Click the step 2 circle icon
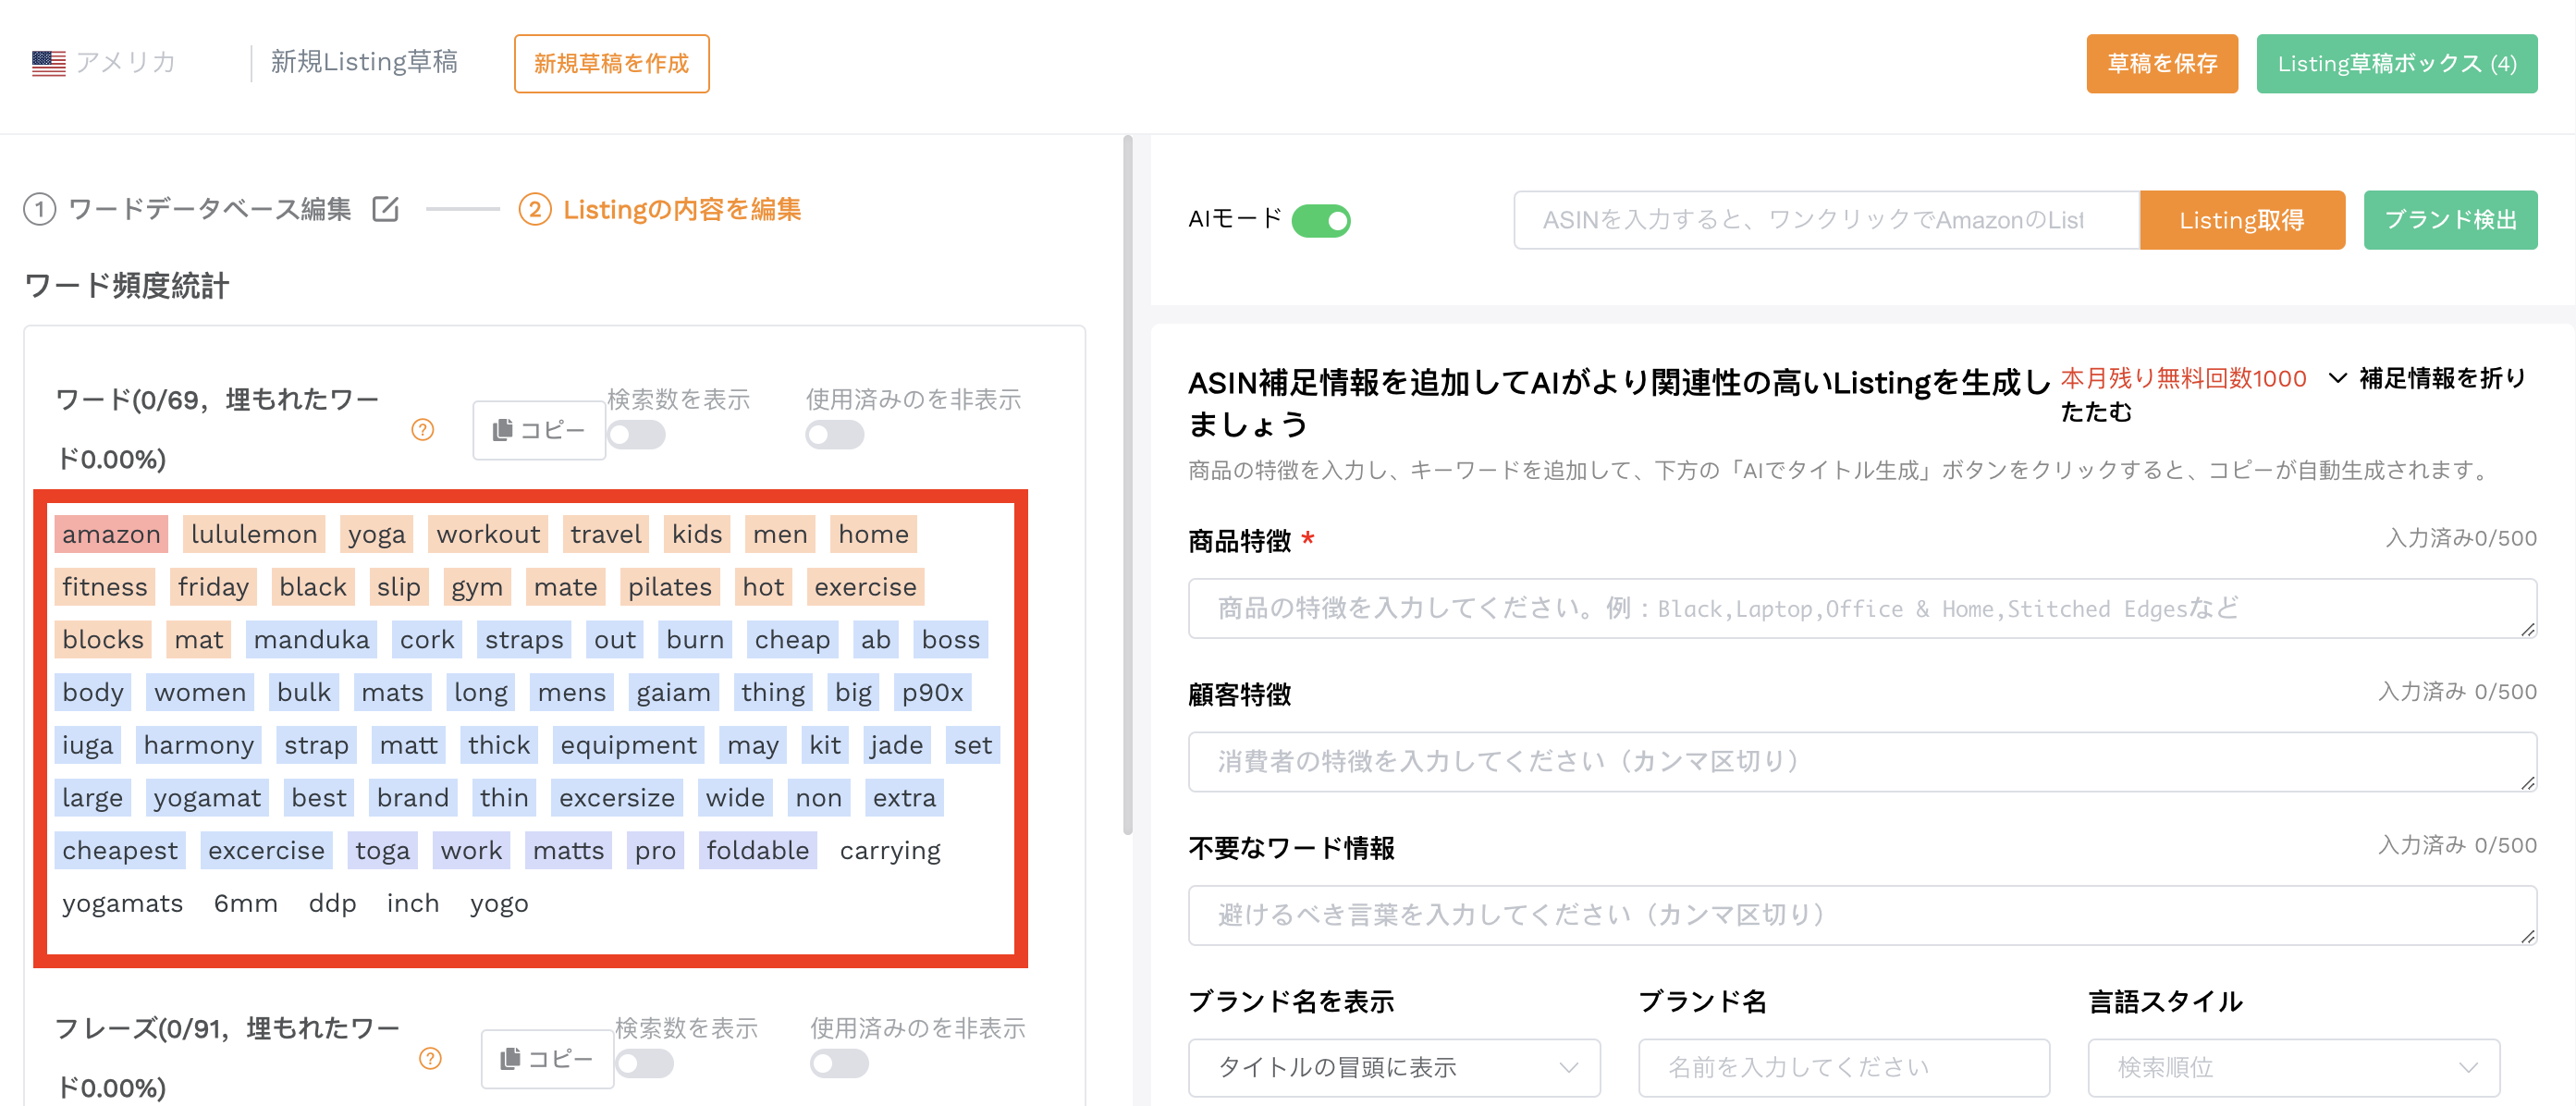Screen dimensions: 2576x1106 [535, 210]
